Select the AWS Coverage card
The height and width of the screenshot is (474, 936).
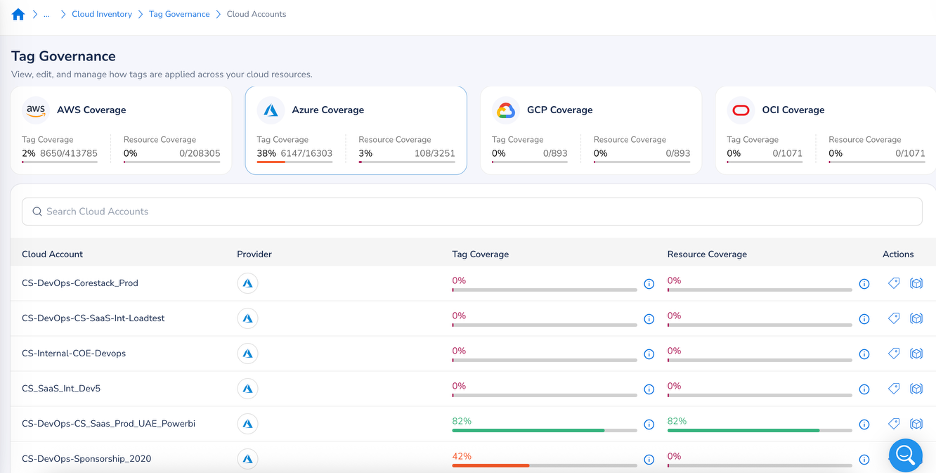pyautogui.click(x=121, y=130)
